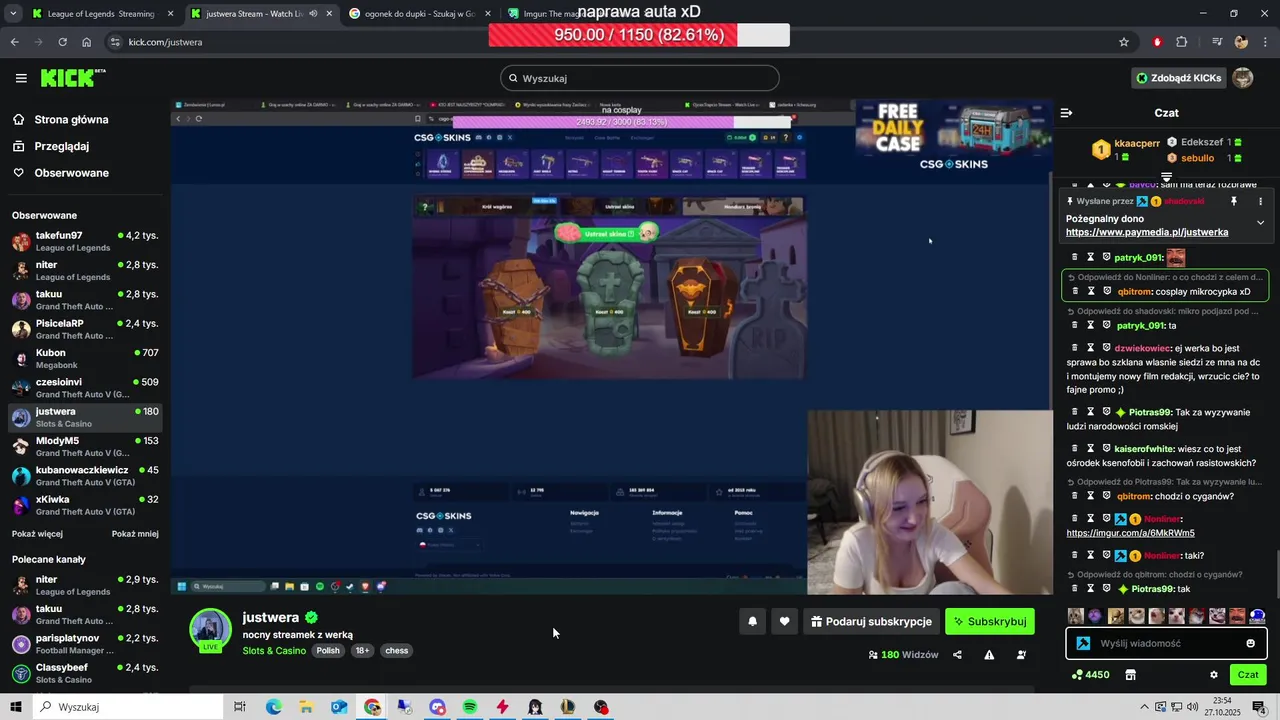Open the chat emoji picker
Image resolution: width=1280 pixels, height=720 pixels.
1250,643
